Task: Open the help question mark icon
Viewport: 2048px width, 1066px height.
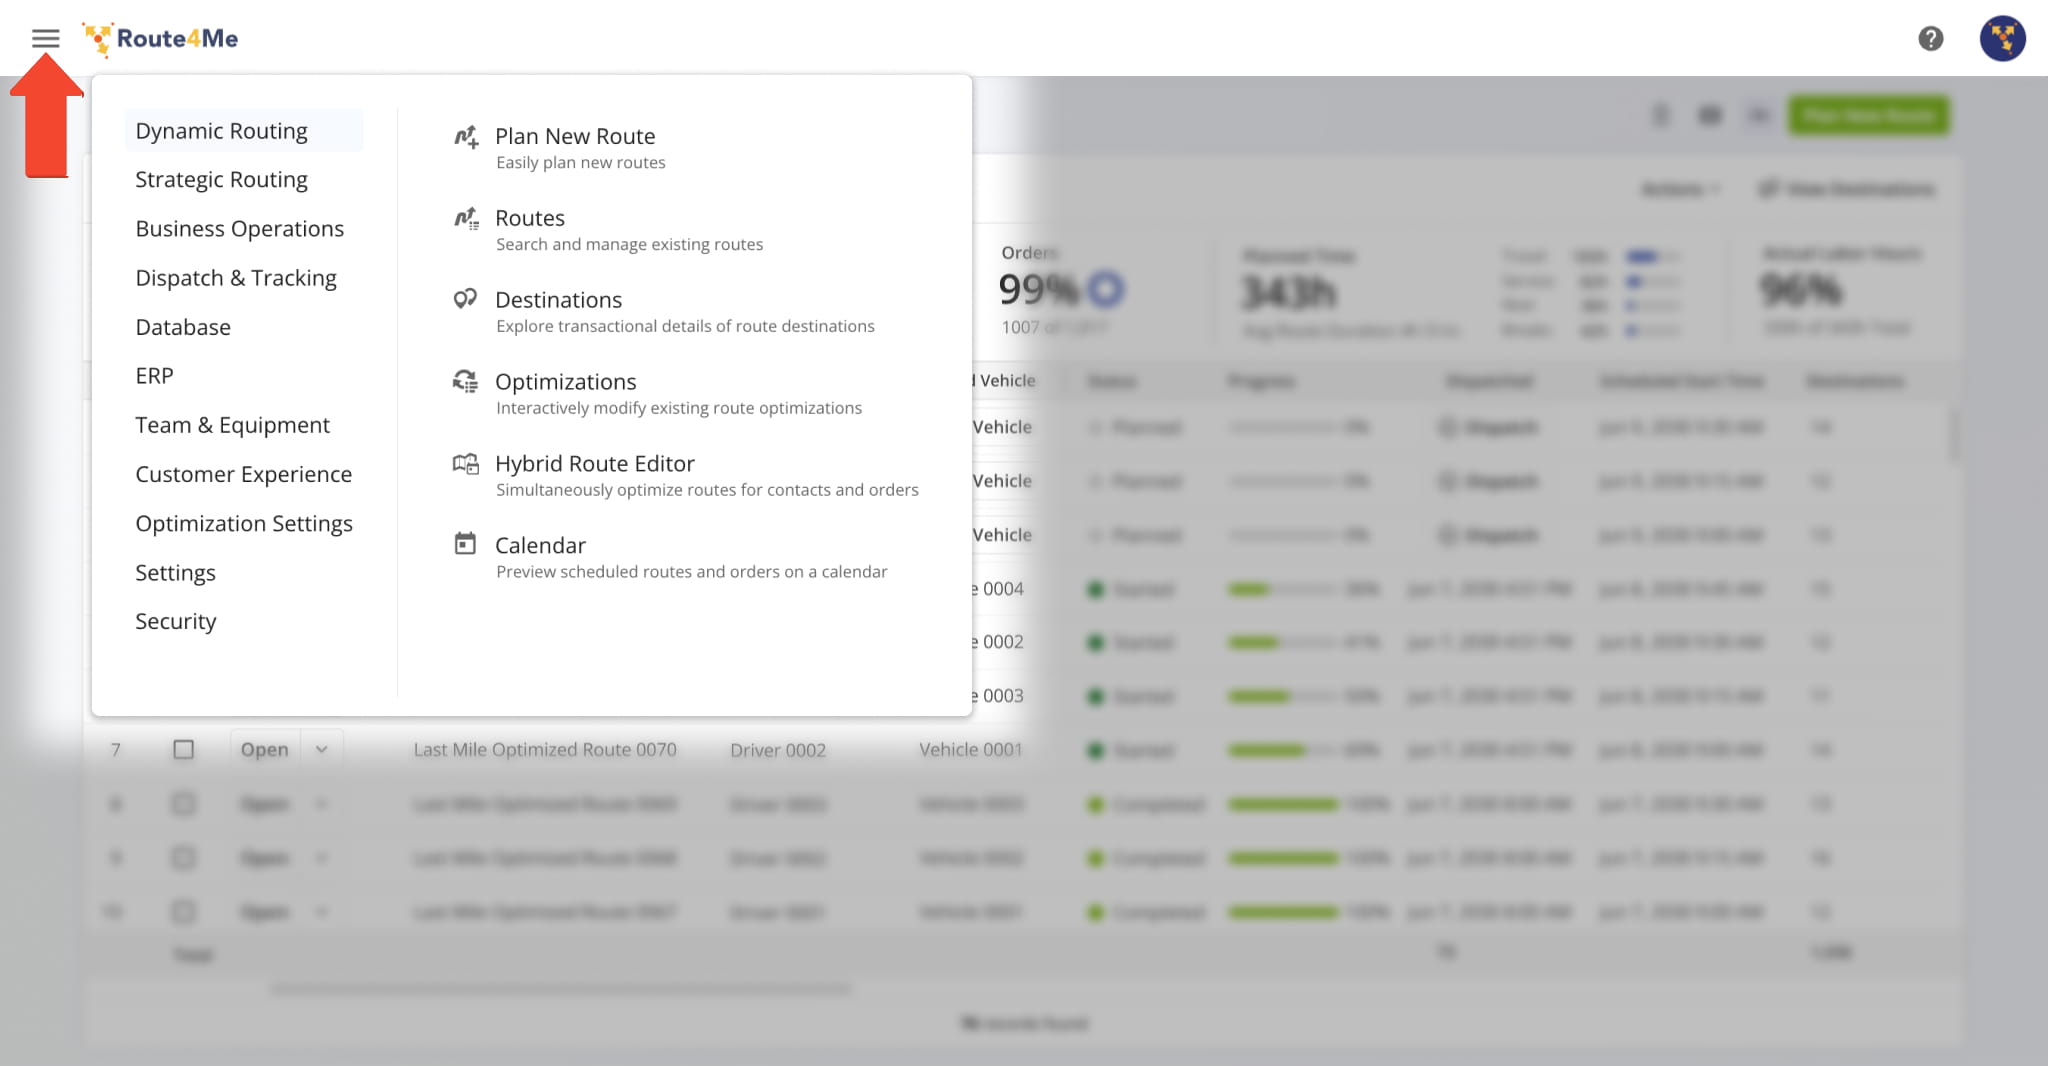Action: click(1930, 39)
